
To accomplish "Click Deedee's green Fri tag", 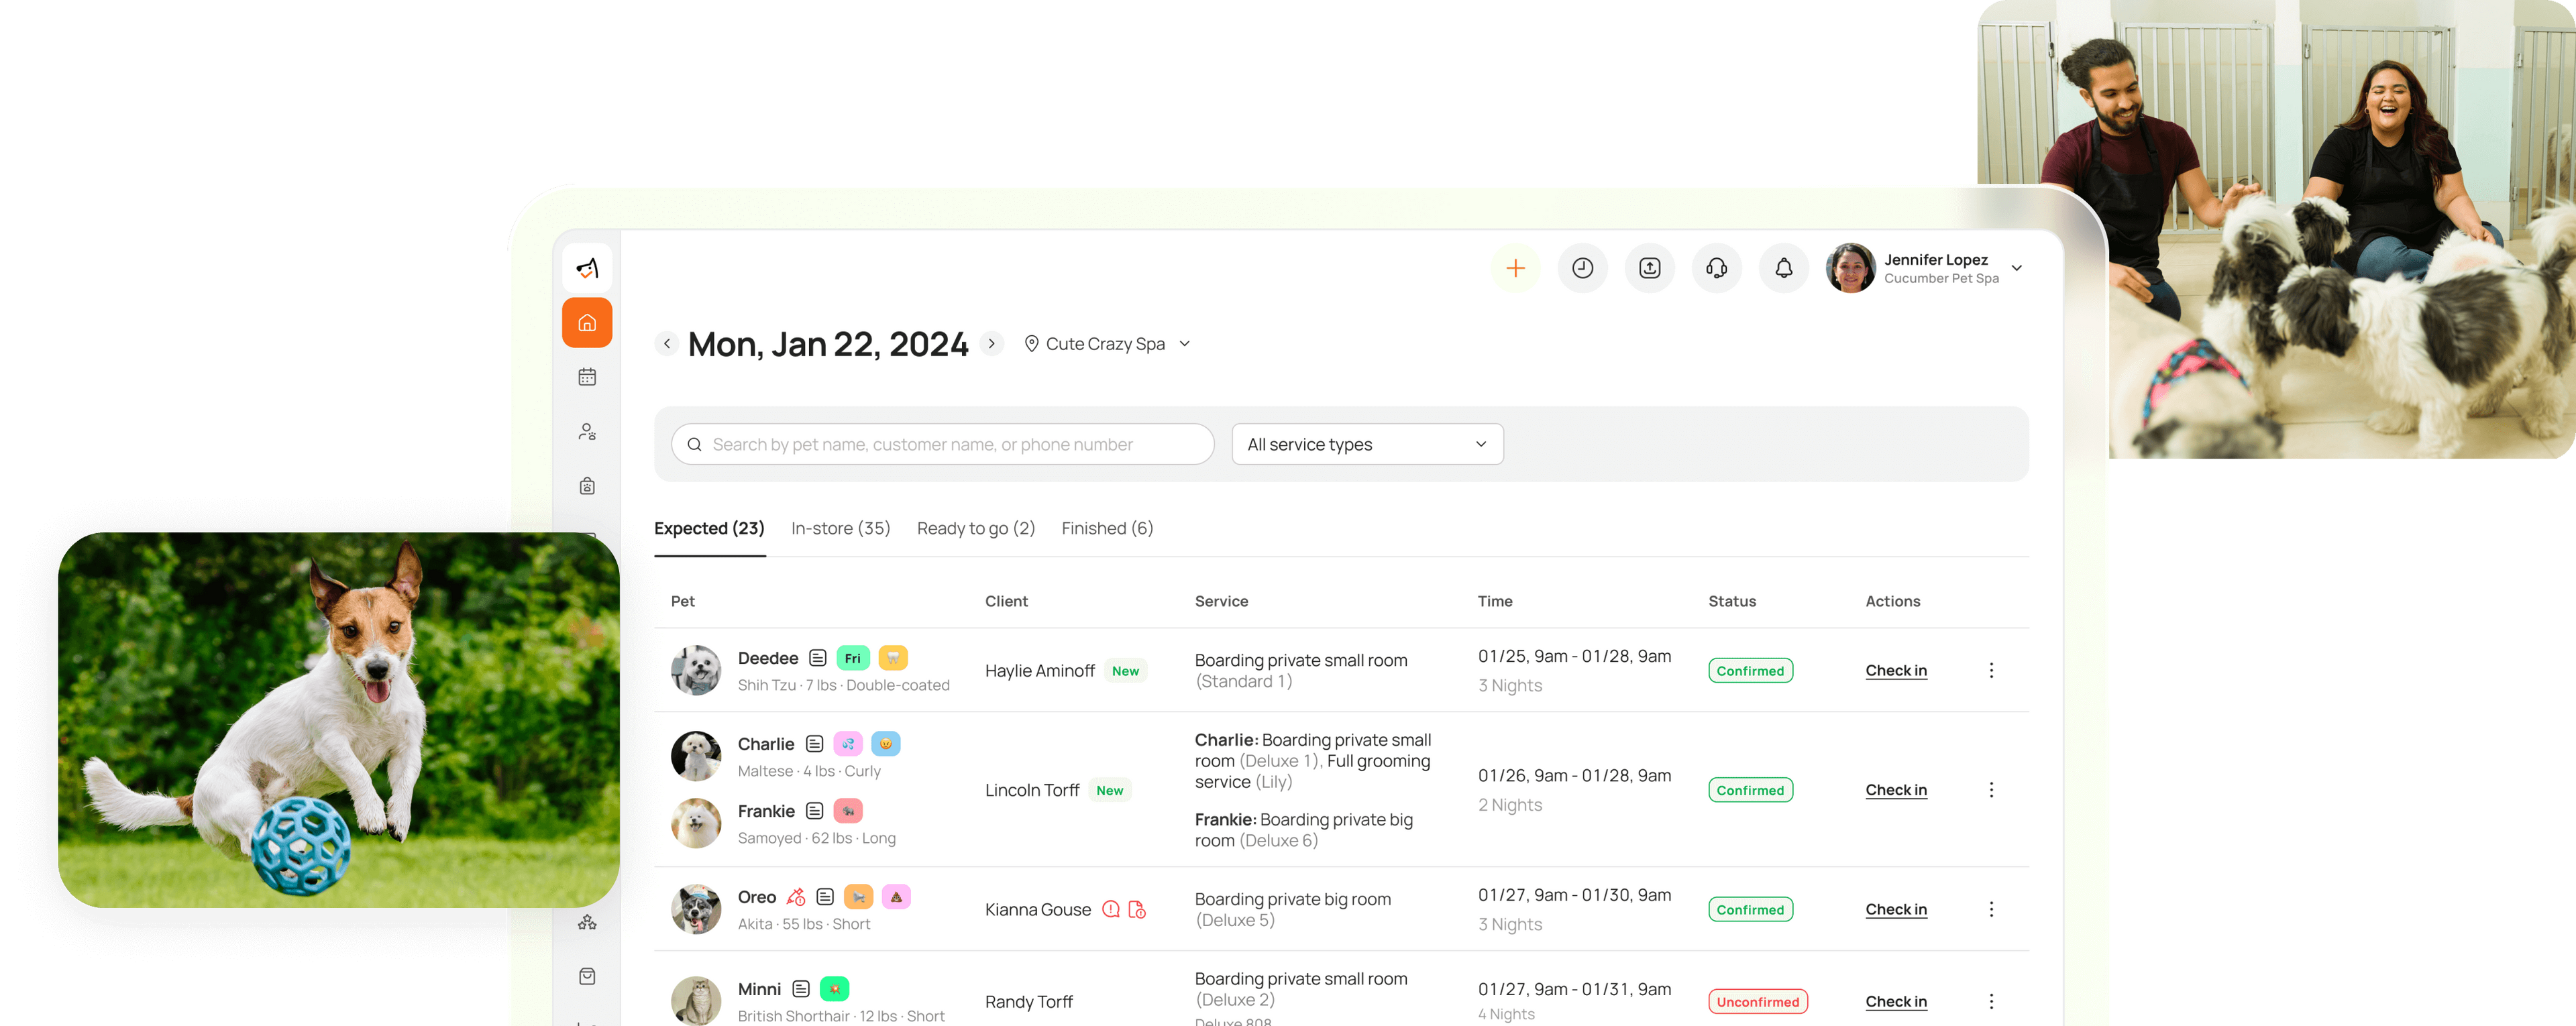I will pyautogui.click(x=852, y=658).
